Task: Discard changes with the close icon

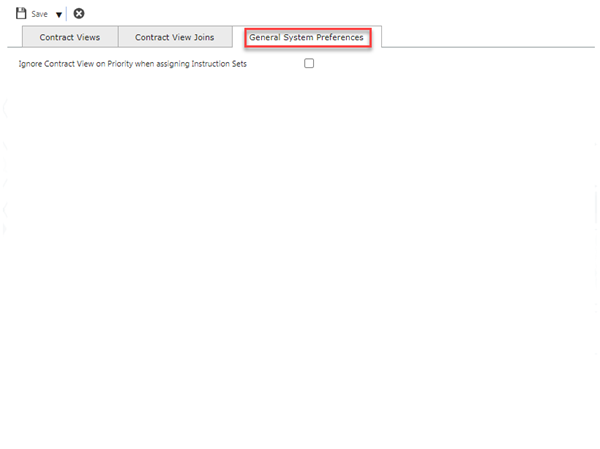Action: 79,14
